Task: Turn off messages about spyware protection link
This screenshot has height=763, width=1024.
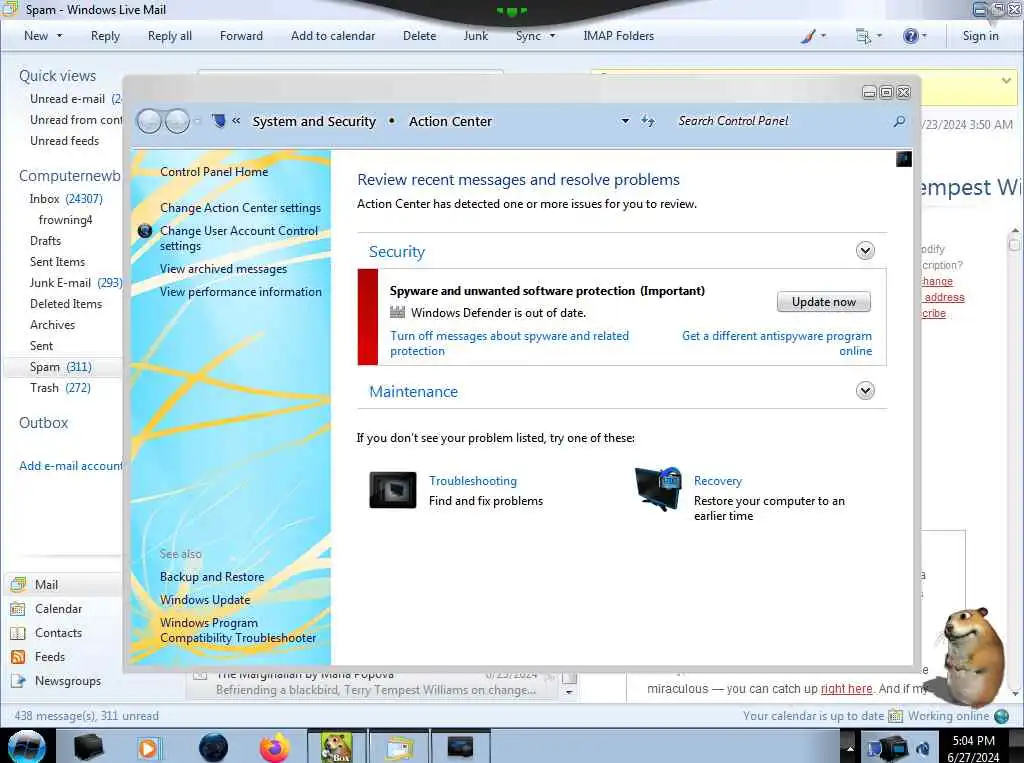Action: tap(509, 343)
